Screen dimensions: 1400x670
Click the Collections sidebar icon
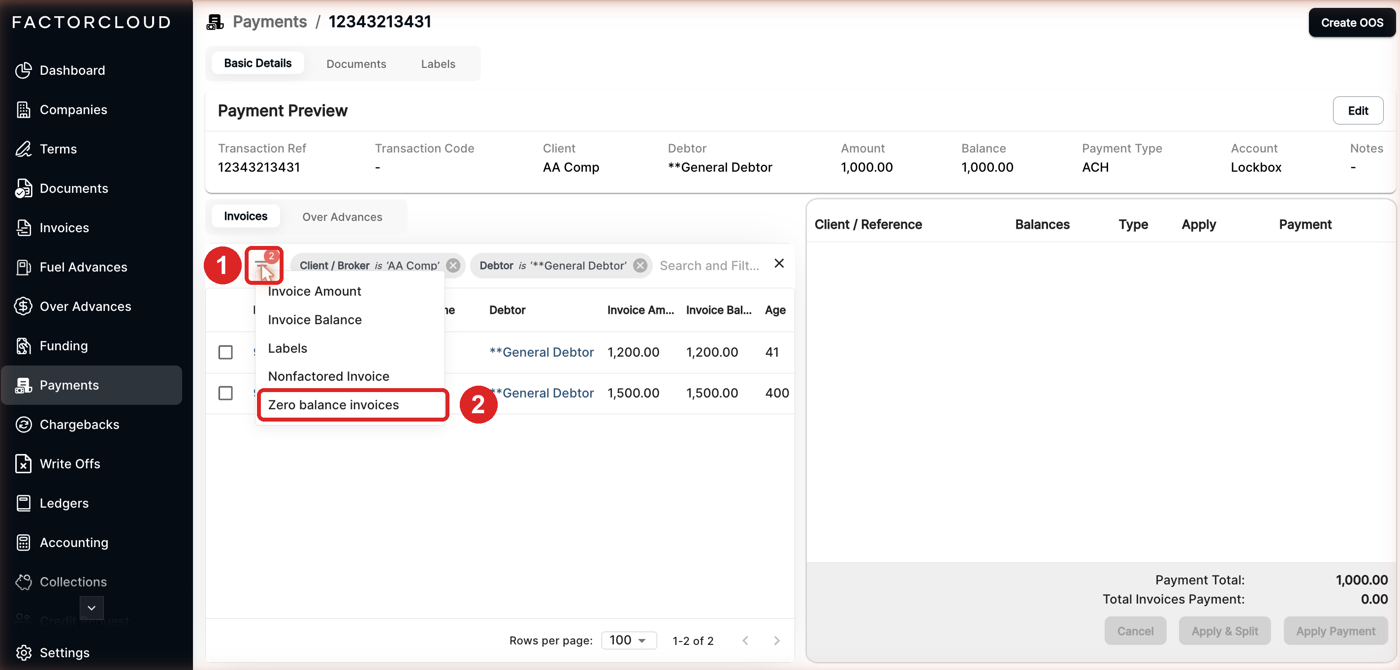pos(23,582)
